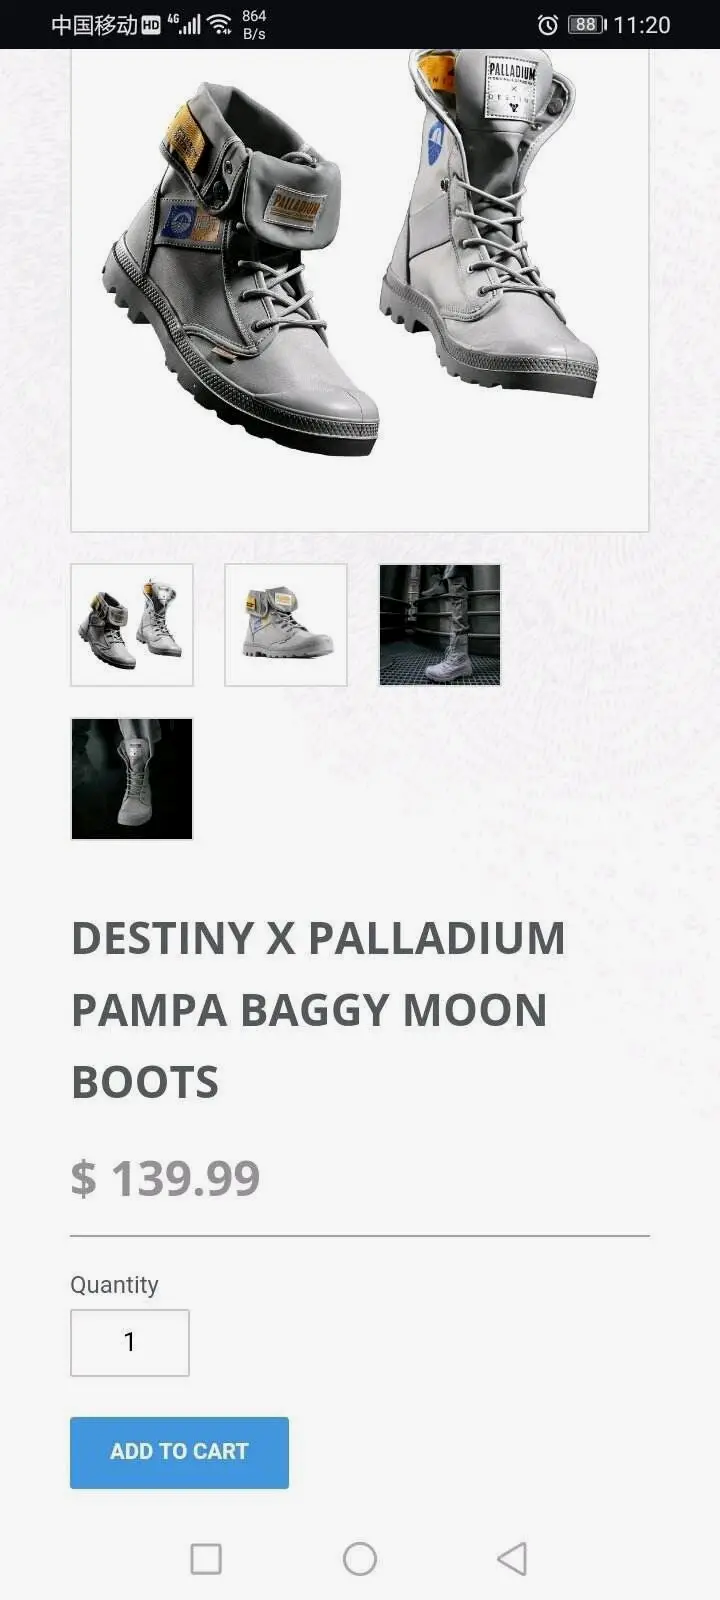
Task: Select the two-boots pair thumbnail
Action: 132,625
